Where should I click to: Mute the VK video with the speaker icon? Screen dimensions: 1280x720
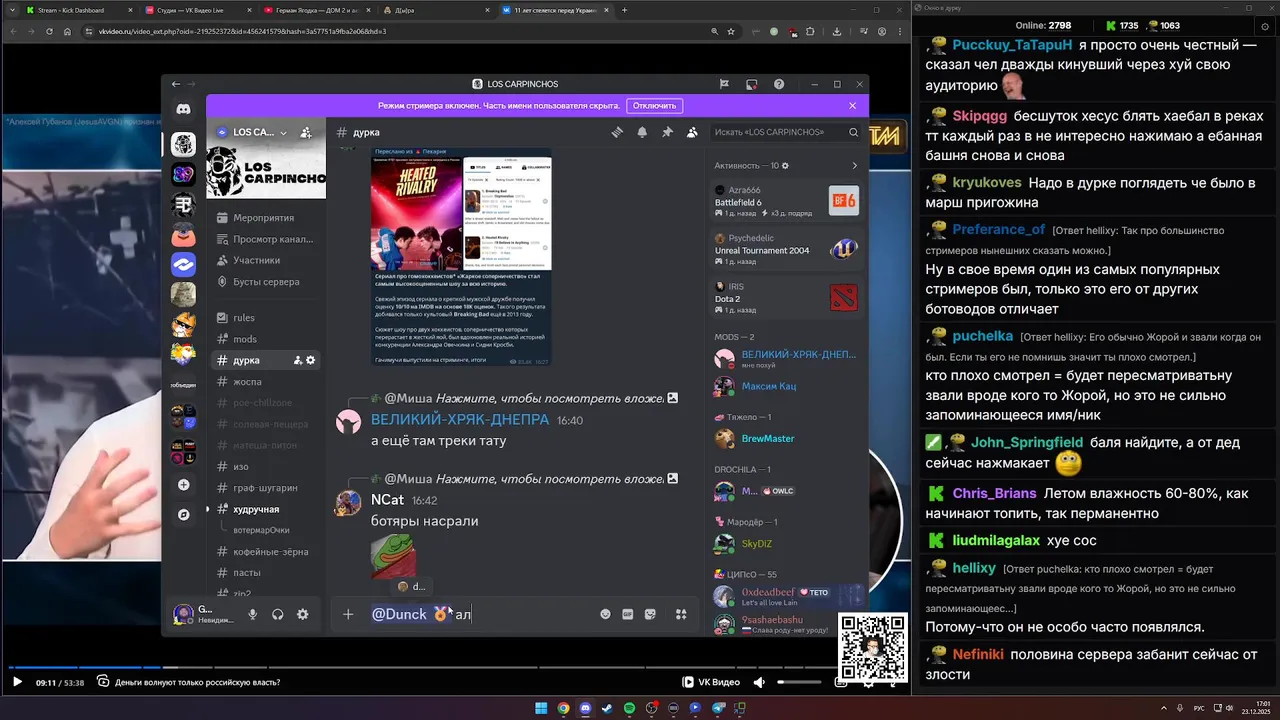[x=759, y=682]
